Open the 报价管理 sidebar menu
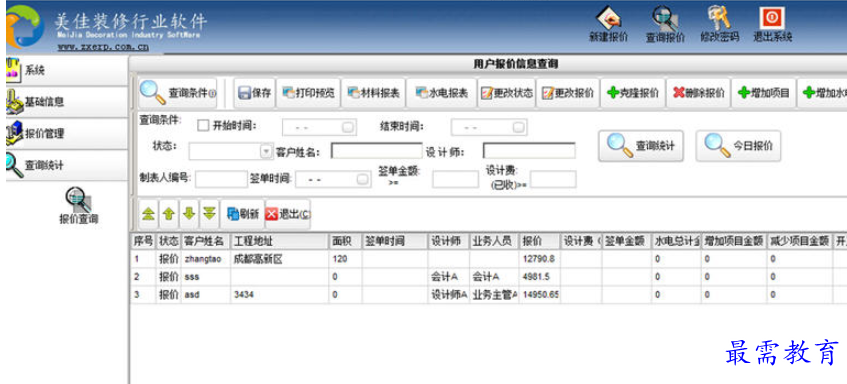The width and height of the screenshot is (847, 384). pos(67,133)
